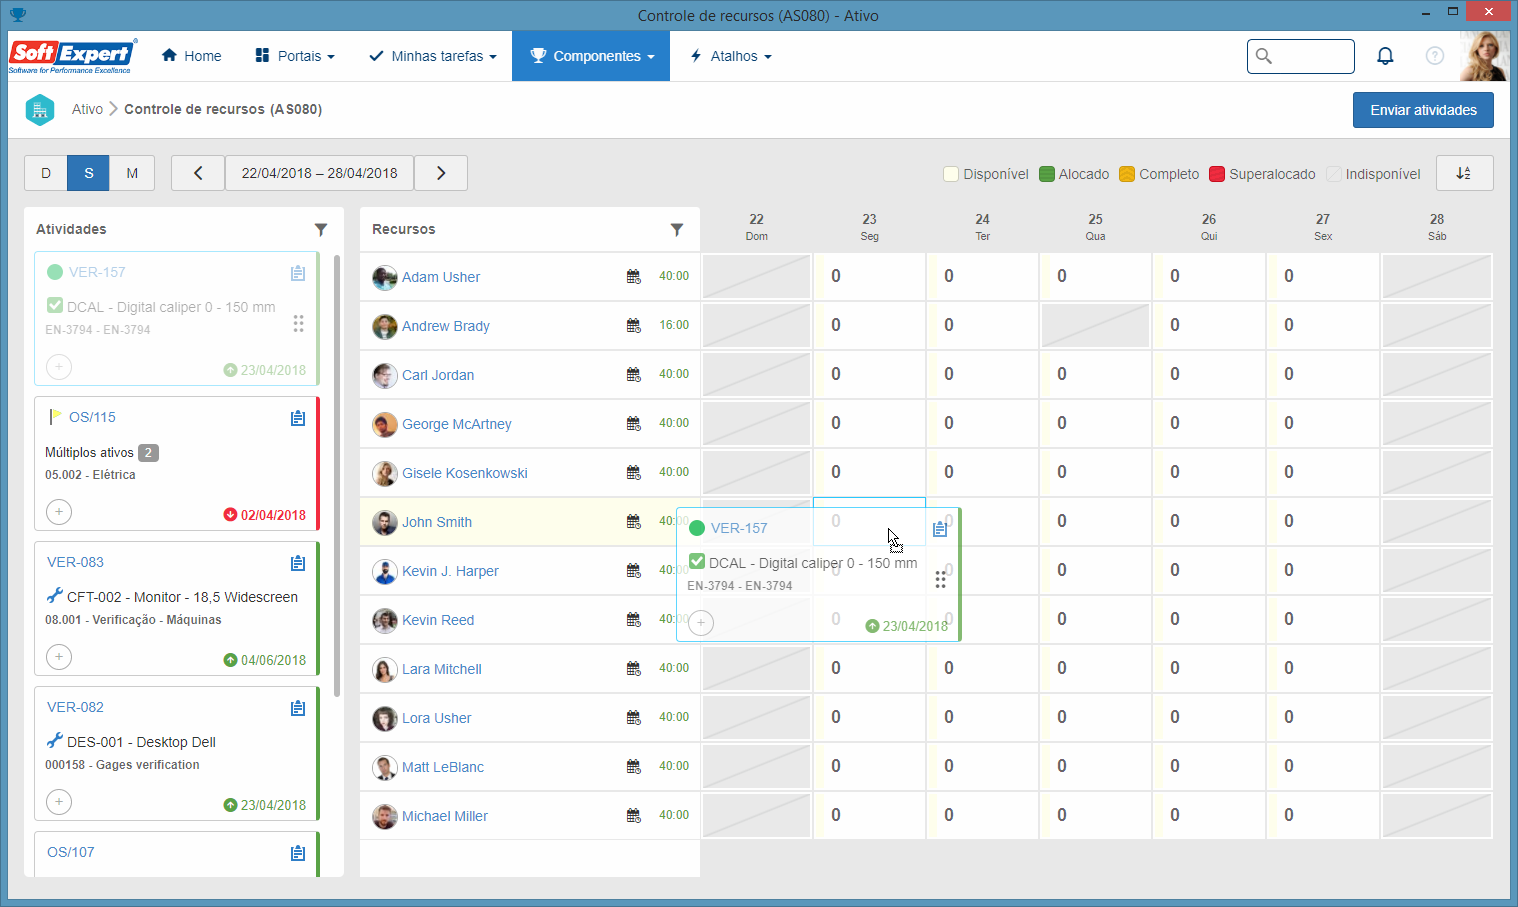This screenshot has height=907, width=1518.
Task: Click the Ativo breadcrumb link
Action: [87, 109]
